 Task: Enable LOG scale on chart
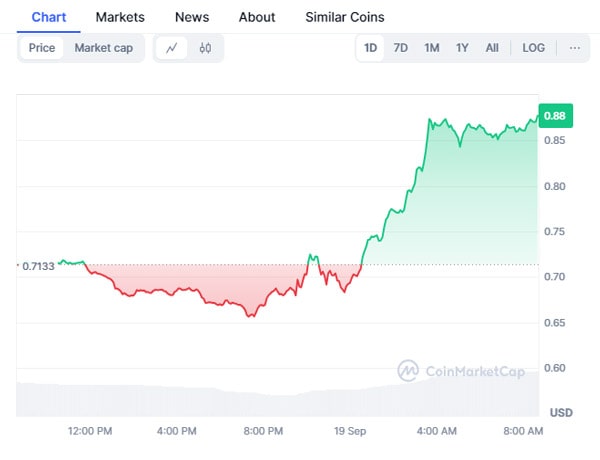534,48
